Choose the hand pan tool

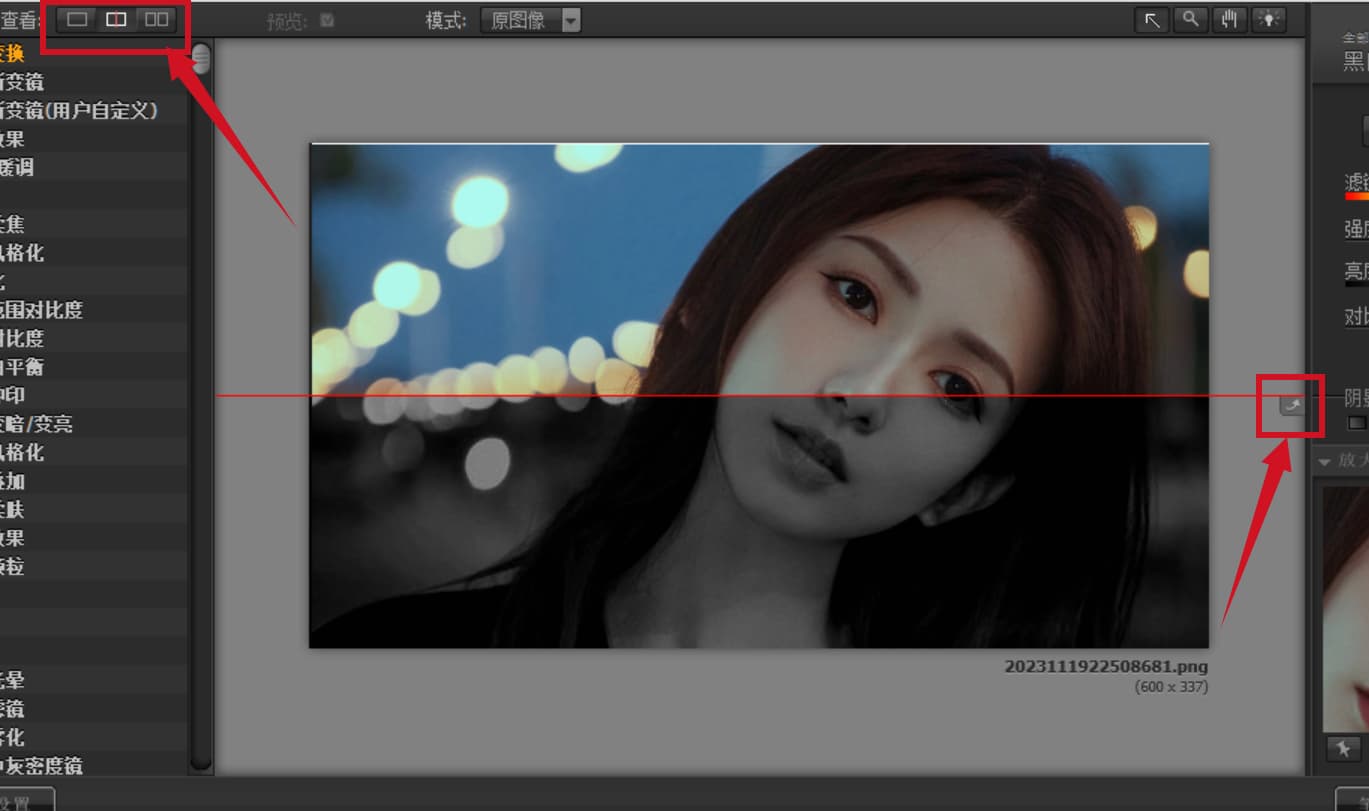pyautogui.click(x=1228, y=20)
